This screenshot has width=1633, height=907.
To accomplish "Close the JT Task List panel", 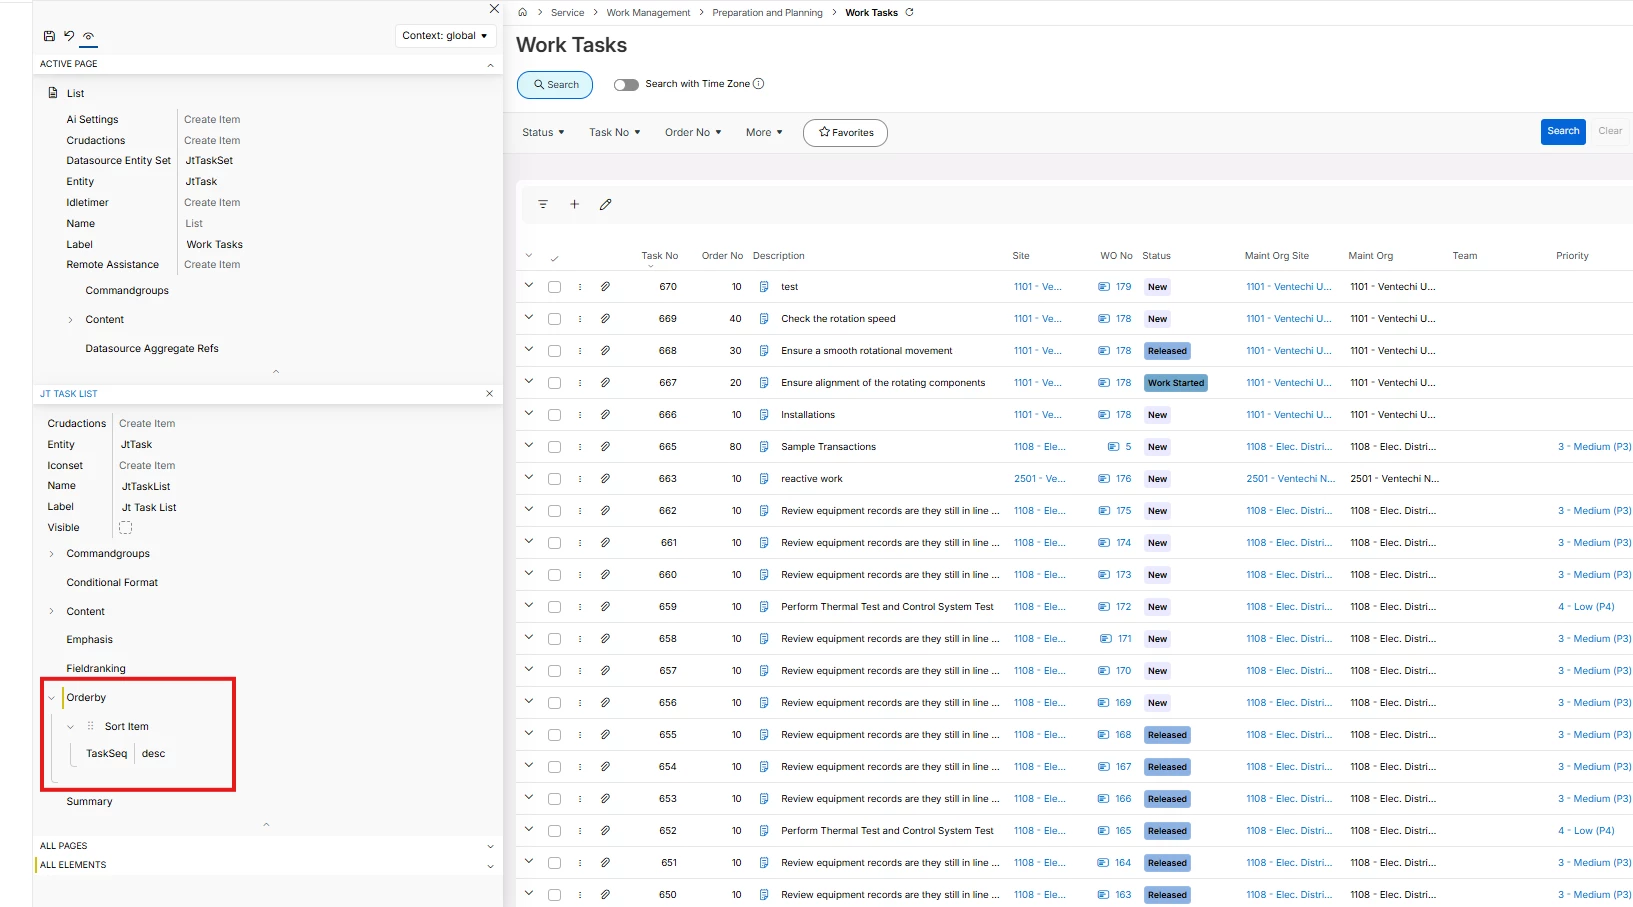I will pos(489,394).
